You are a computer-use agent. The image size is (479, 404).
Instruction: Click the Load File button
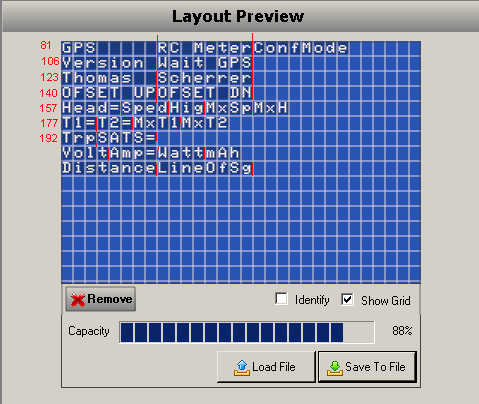pyautogui.click(x=266, y=367)
